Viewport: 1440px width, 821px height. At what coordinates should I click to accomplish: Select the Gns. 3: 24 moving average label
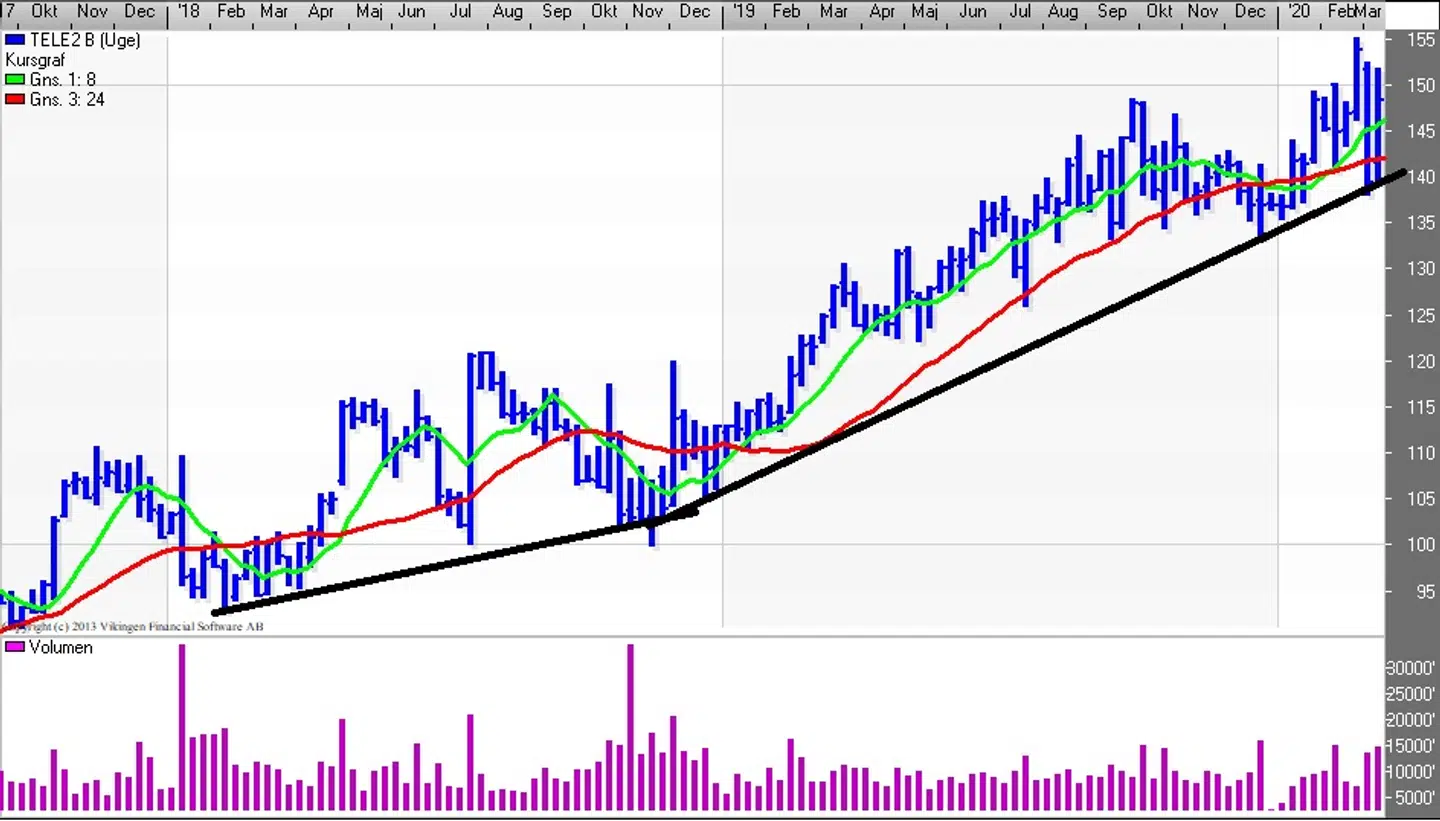pyautogui.click(x=67, y=100)
